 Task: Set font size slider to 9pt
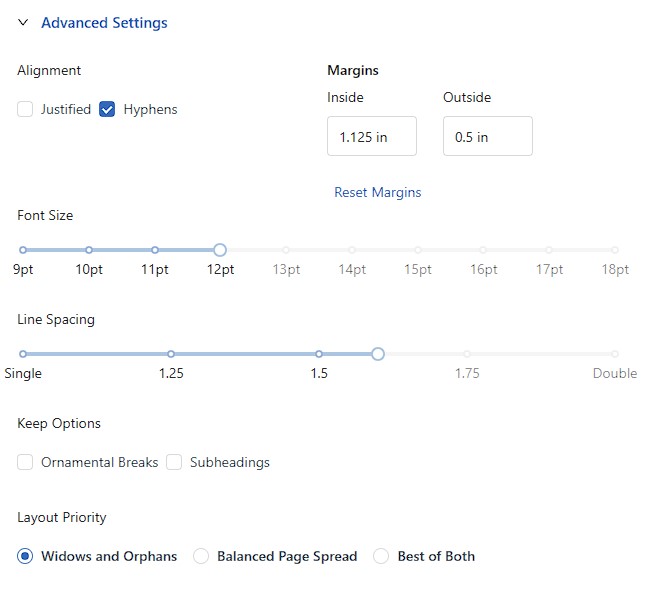[23, 250]
